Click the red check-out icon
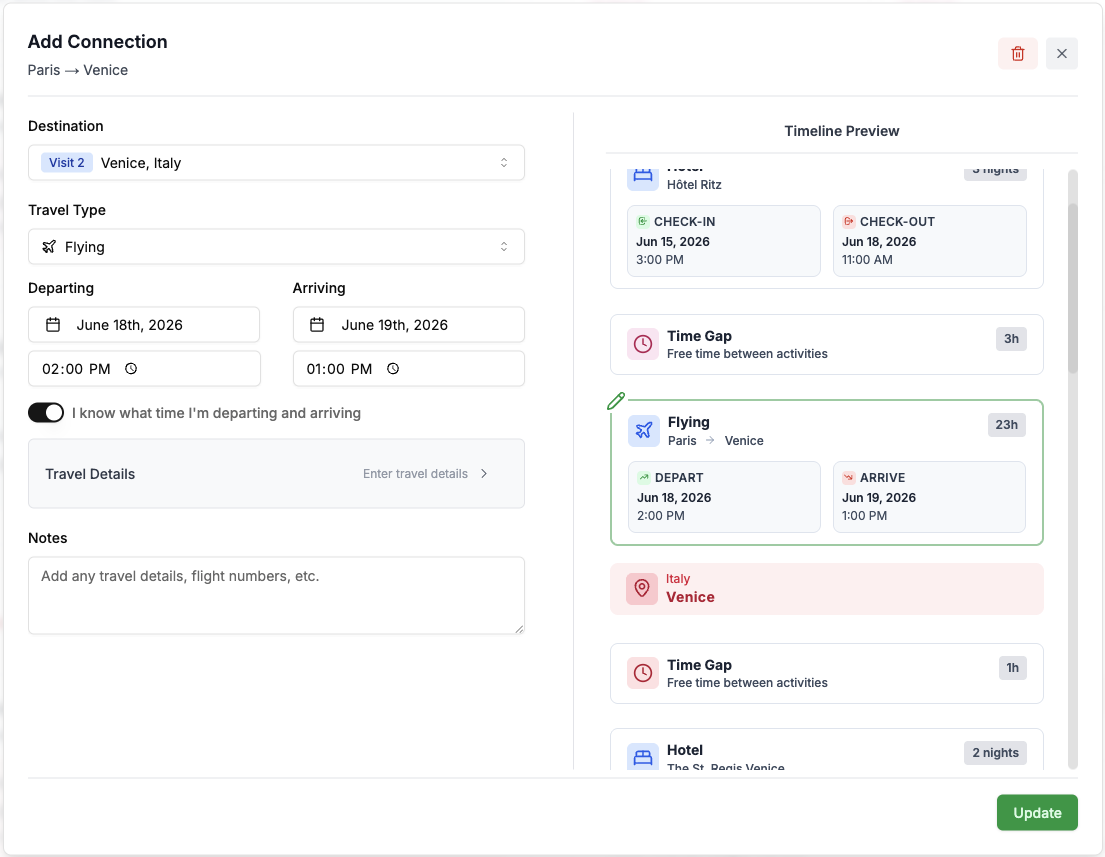The width and height of the screenshot is (1105, 857). (848, 221)
